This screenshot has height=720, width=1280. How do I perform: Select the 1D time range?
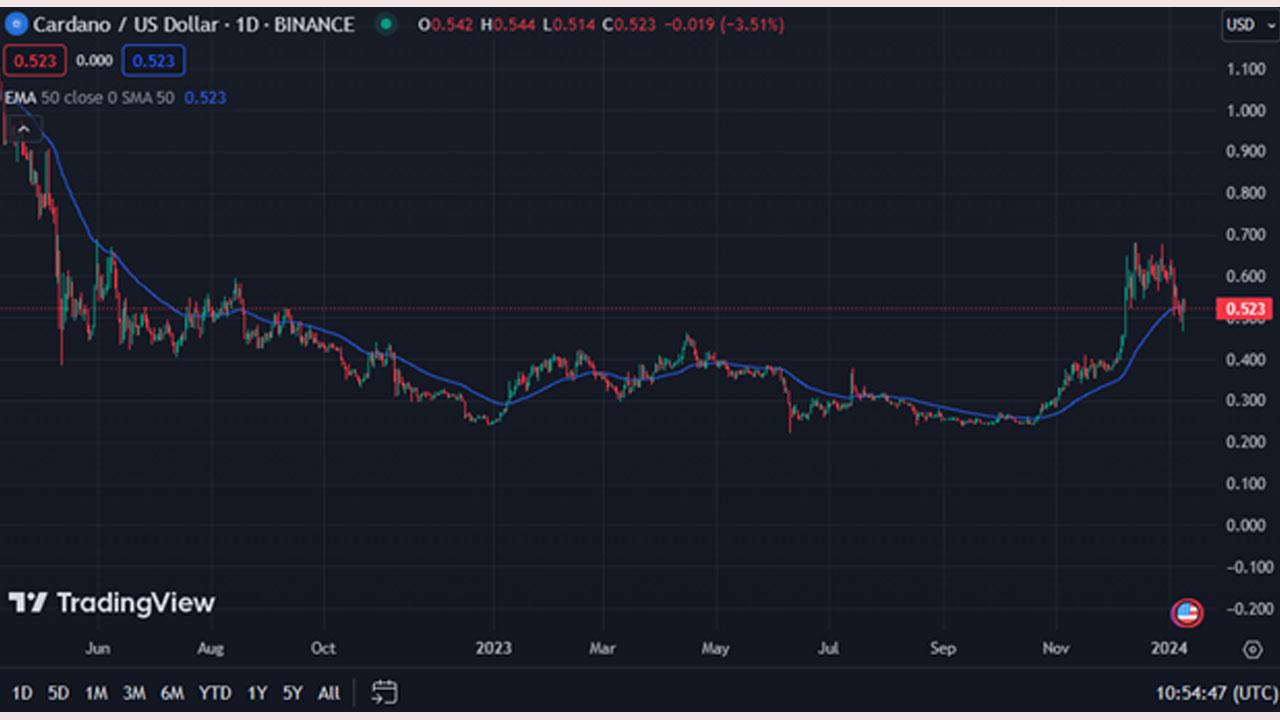point(22,692)
